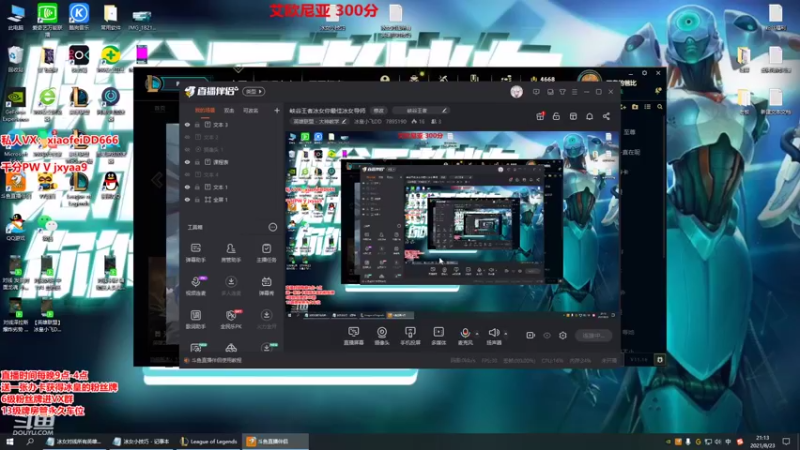Add a 多媒体 multimedia source
This screenshot has width=800, height=450.
(x=438, y=336)
